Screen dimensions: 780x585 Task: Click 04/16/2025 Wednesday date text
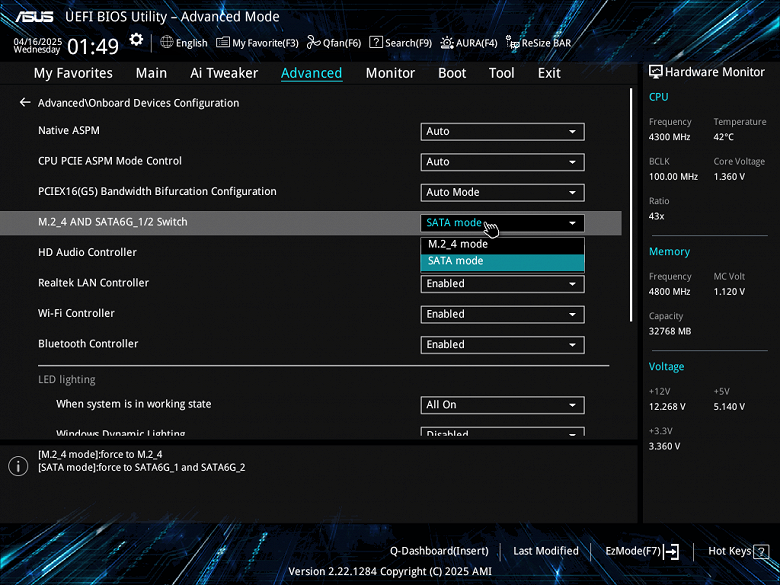(37, 45)
